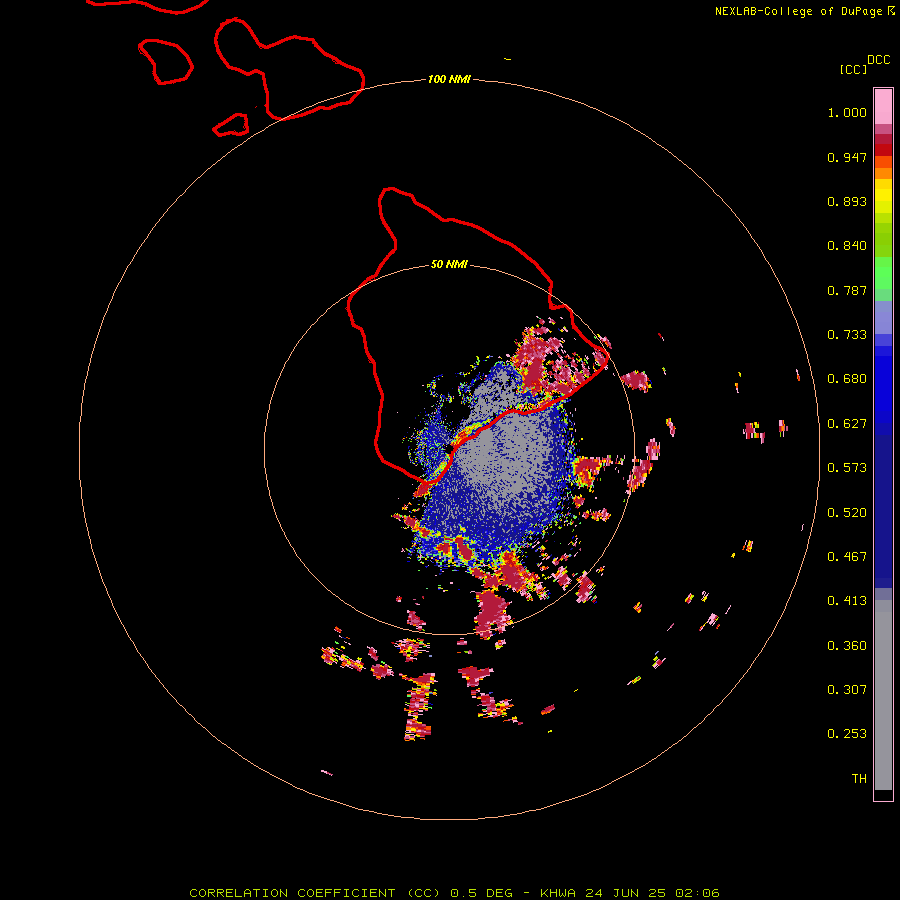
Task: Click the Correlation Coefficient caption at bottom
Action: pyautogui.click(x=454, y=893)
